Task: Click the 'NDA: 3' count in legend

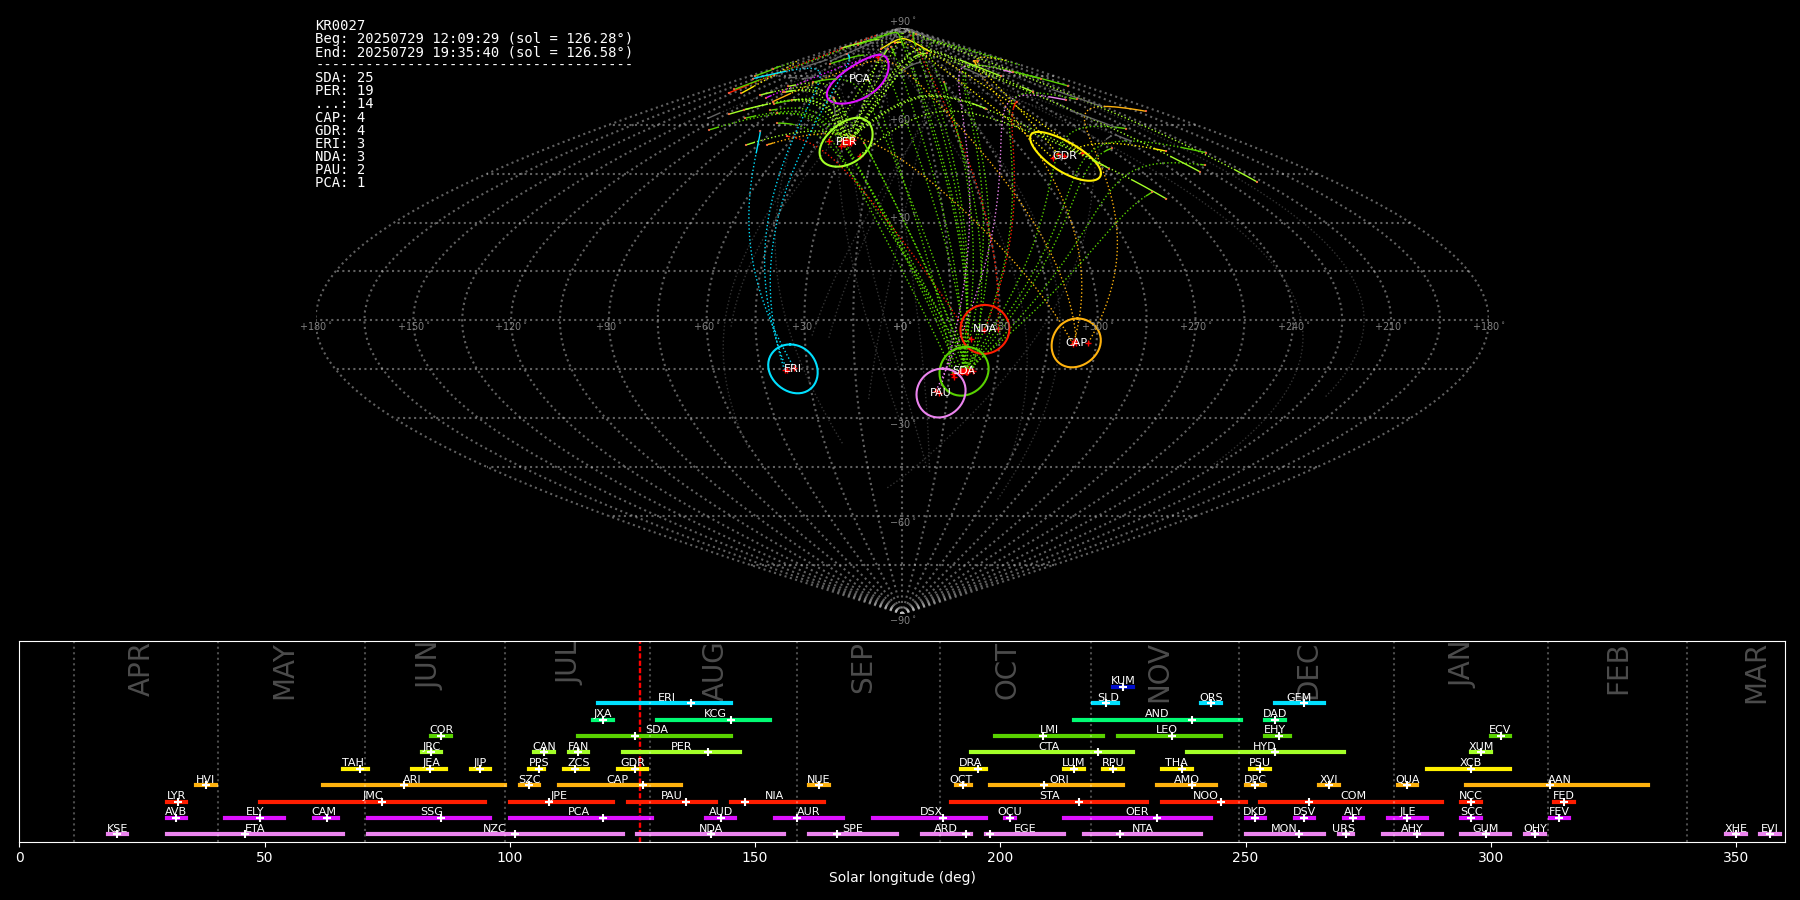Action: 340,157
